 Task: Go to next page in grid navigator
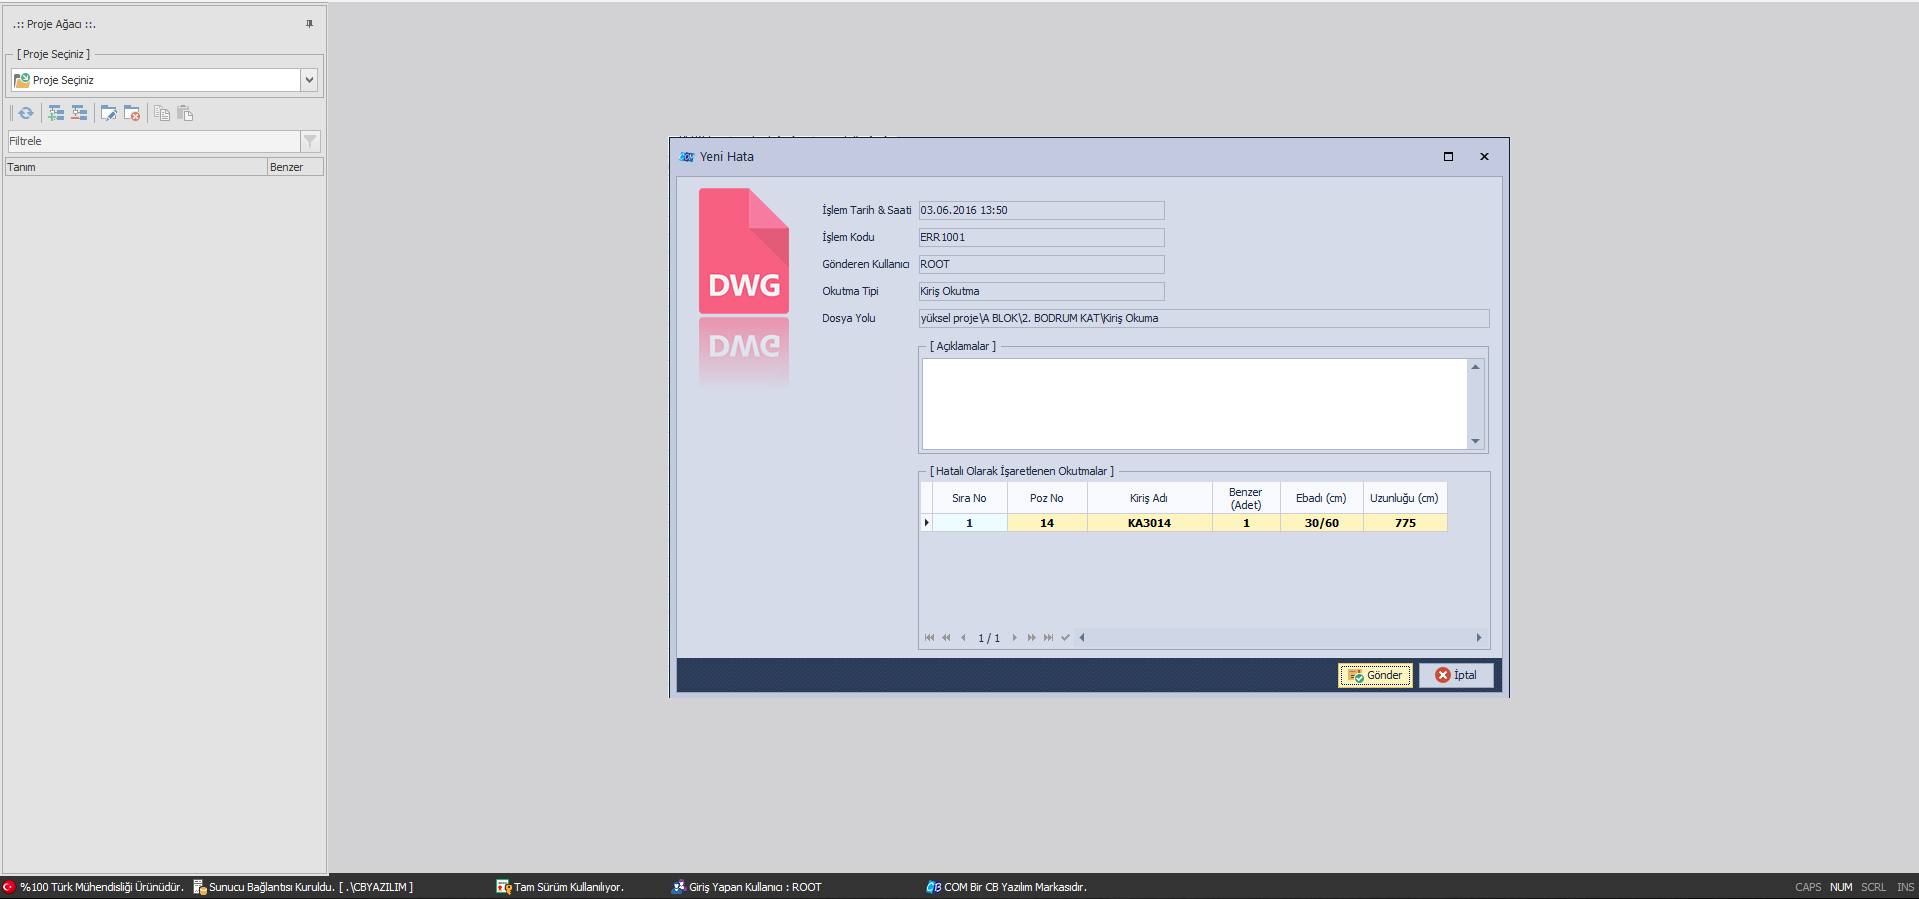point(1031,637)
